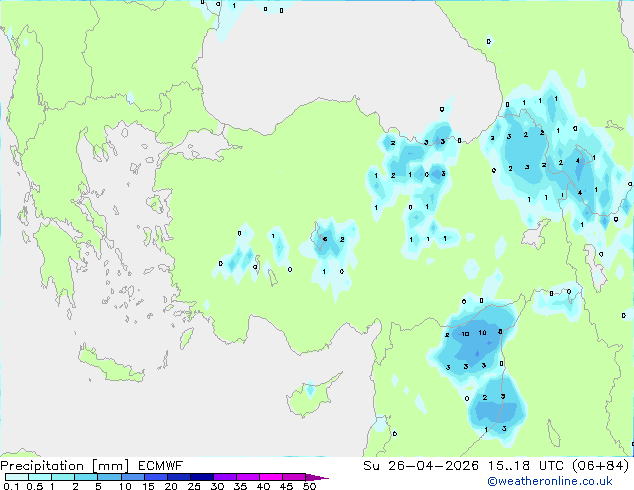Click the '50' label on the legend scale
Viewport: 634px width, 490px height.
coord(309,487)
